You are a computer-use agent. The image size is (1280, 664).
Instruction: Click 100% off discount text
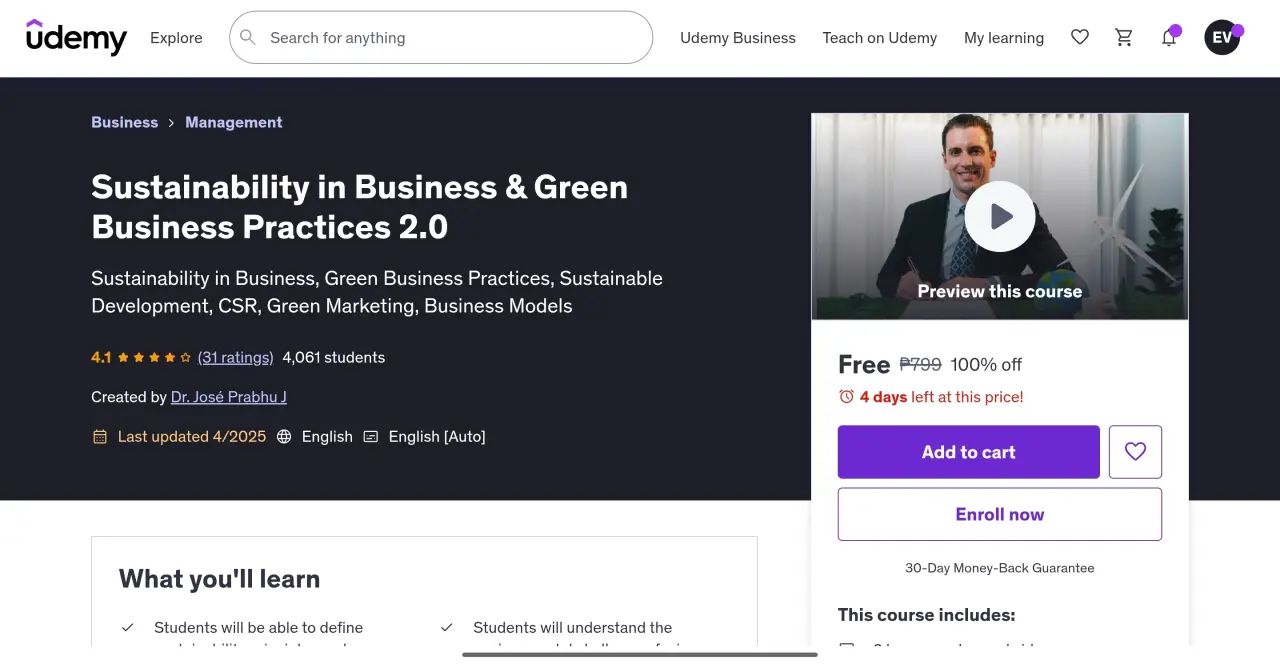[x=986, y=364]
